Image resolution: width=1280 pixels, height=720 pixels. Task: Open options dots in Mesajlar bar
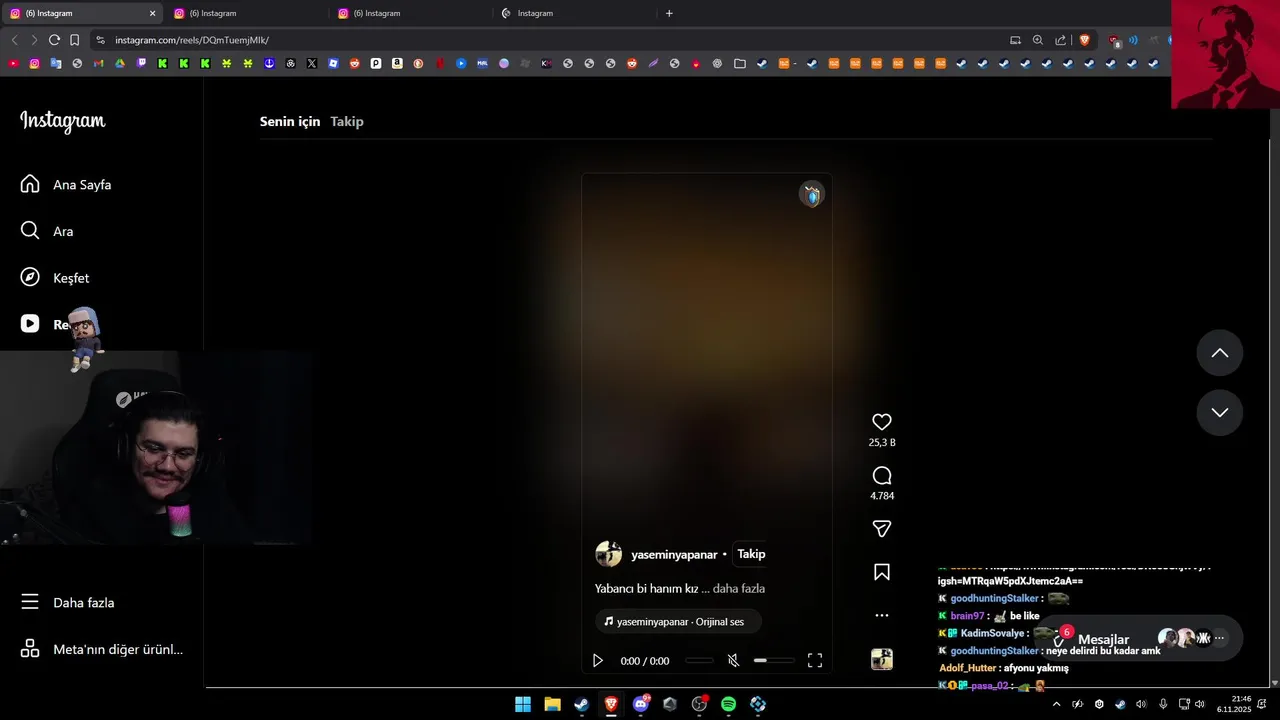point(1219,638)
